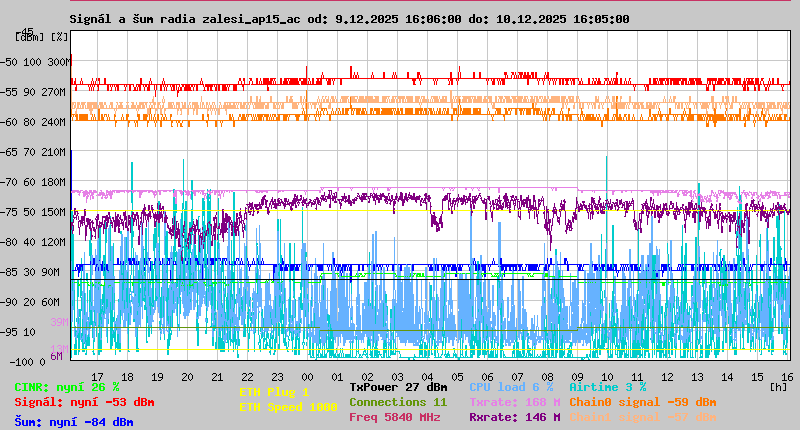Select the yellow ETH Plug 1 legend entry

click(x=274, y=392)
